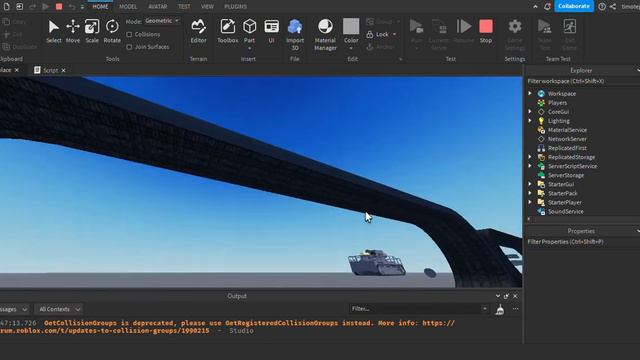
Task: Switch to the HOME ribbon tab
Action: pos(100,7)
